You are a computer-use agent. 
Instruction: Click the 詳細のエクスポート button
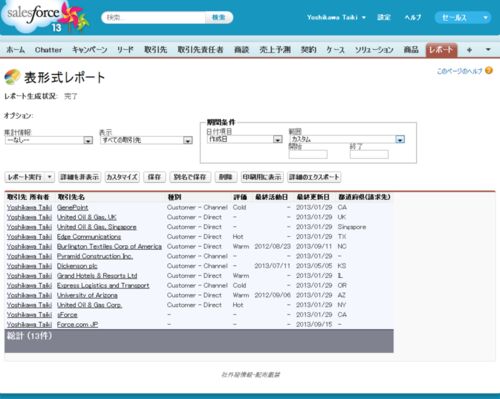[x=314, y=177]
